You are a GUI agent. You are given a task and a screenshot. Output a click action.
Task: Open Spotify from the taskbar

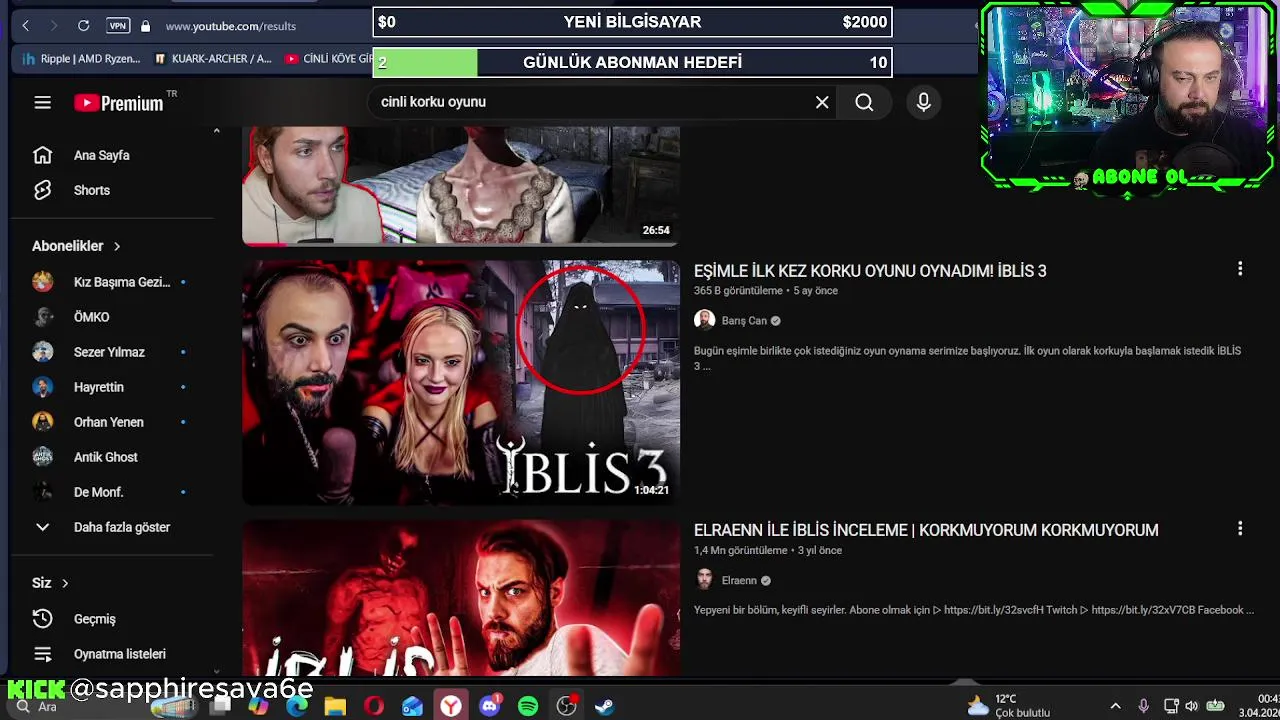[x=528, y=707]
